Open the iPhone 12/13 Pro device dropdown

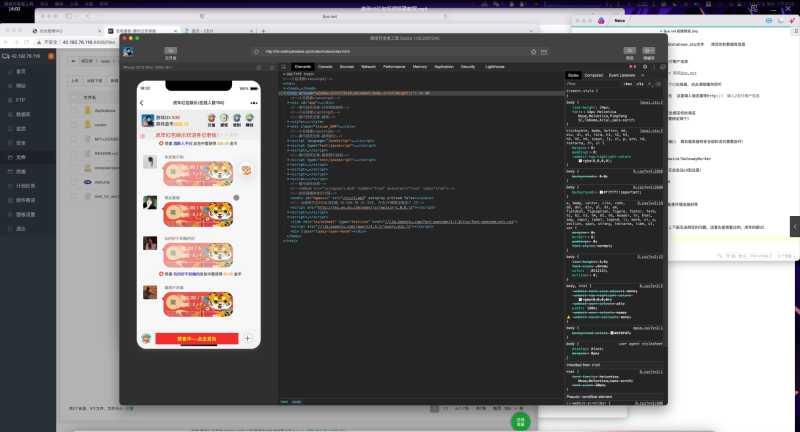click(x=147, y=67)
